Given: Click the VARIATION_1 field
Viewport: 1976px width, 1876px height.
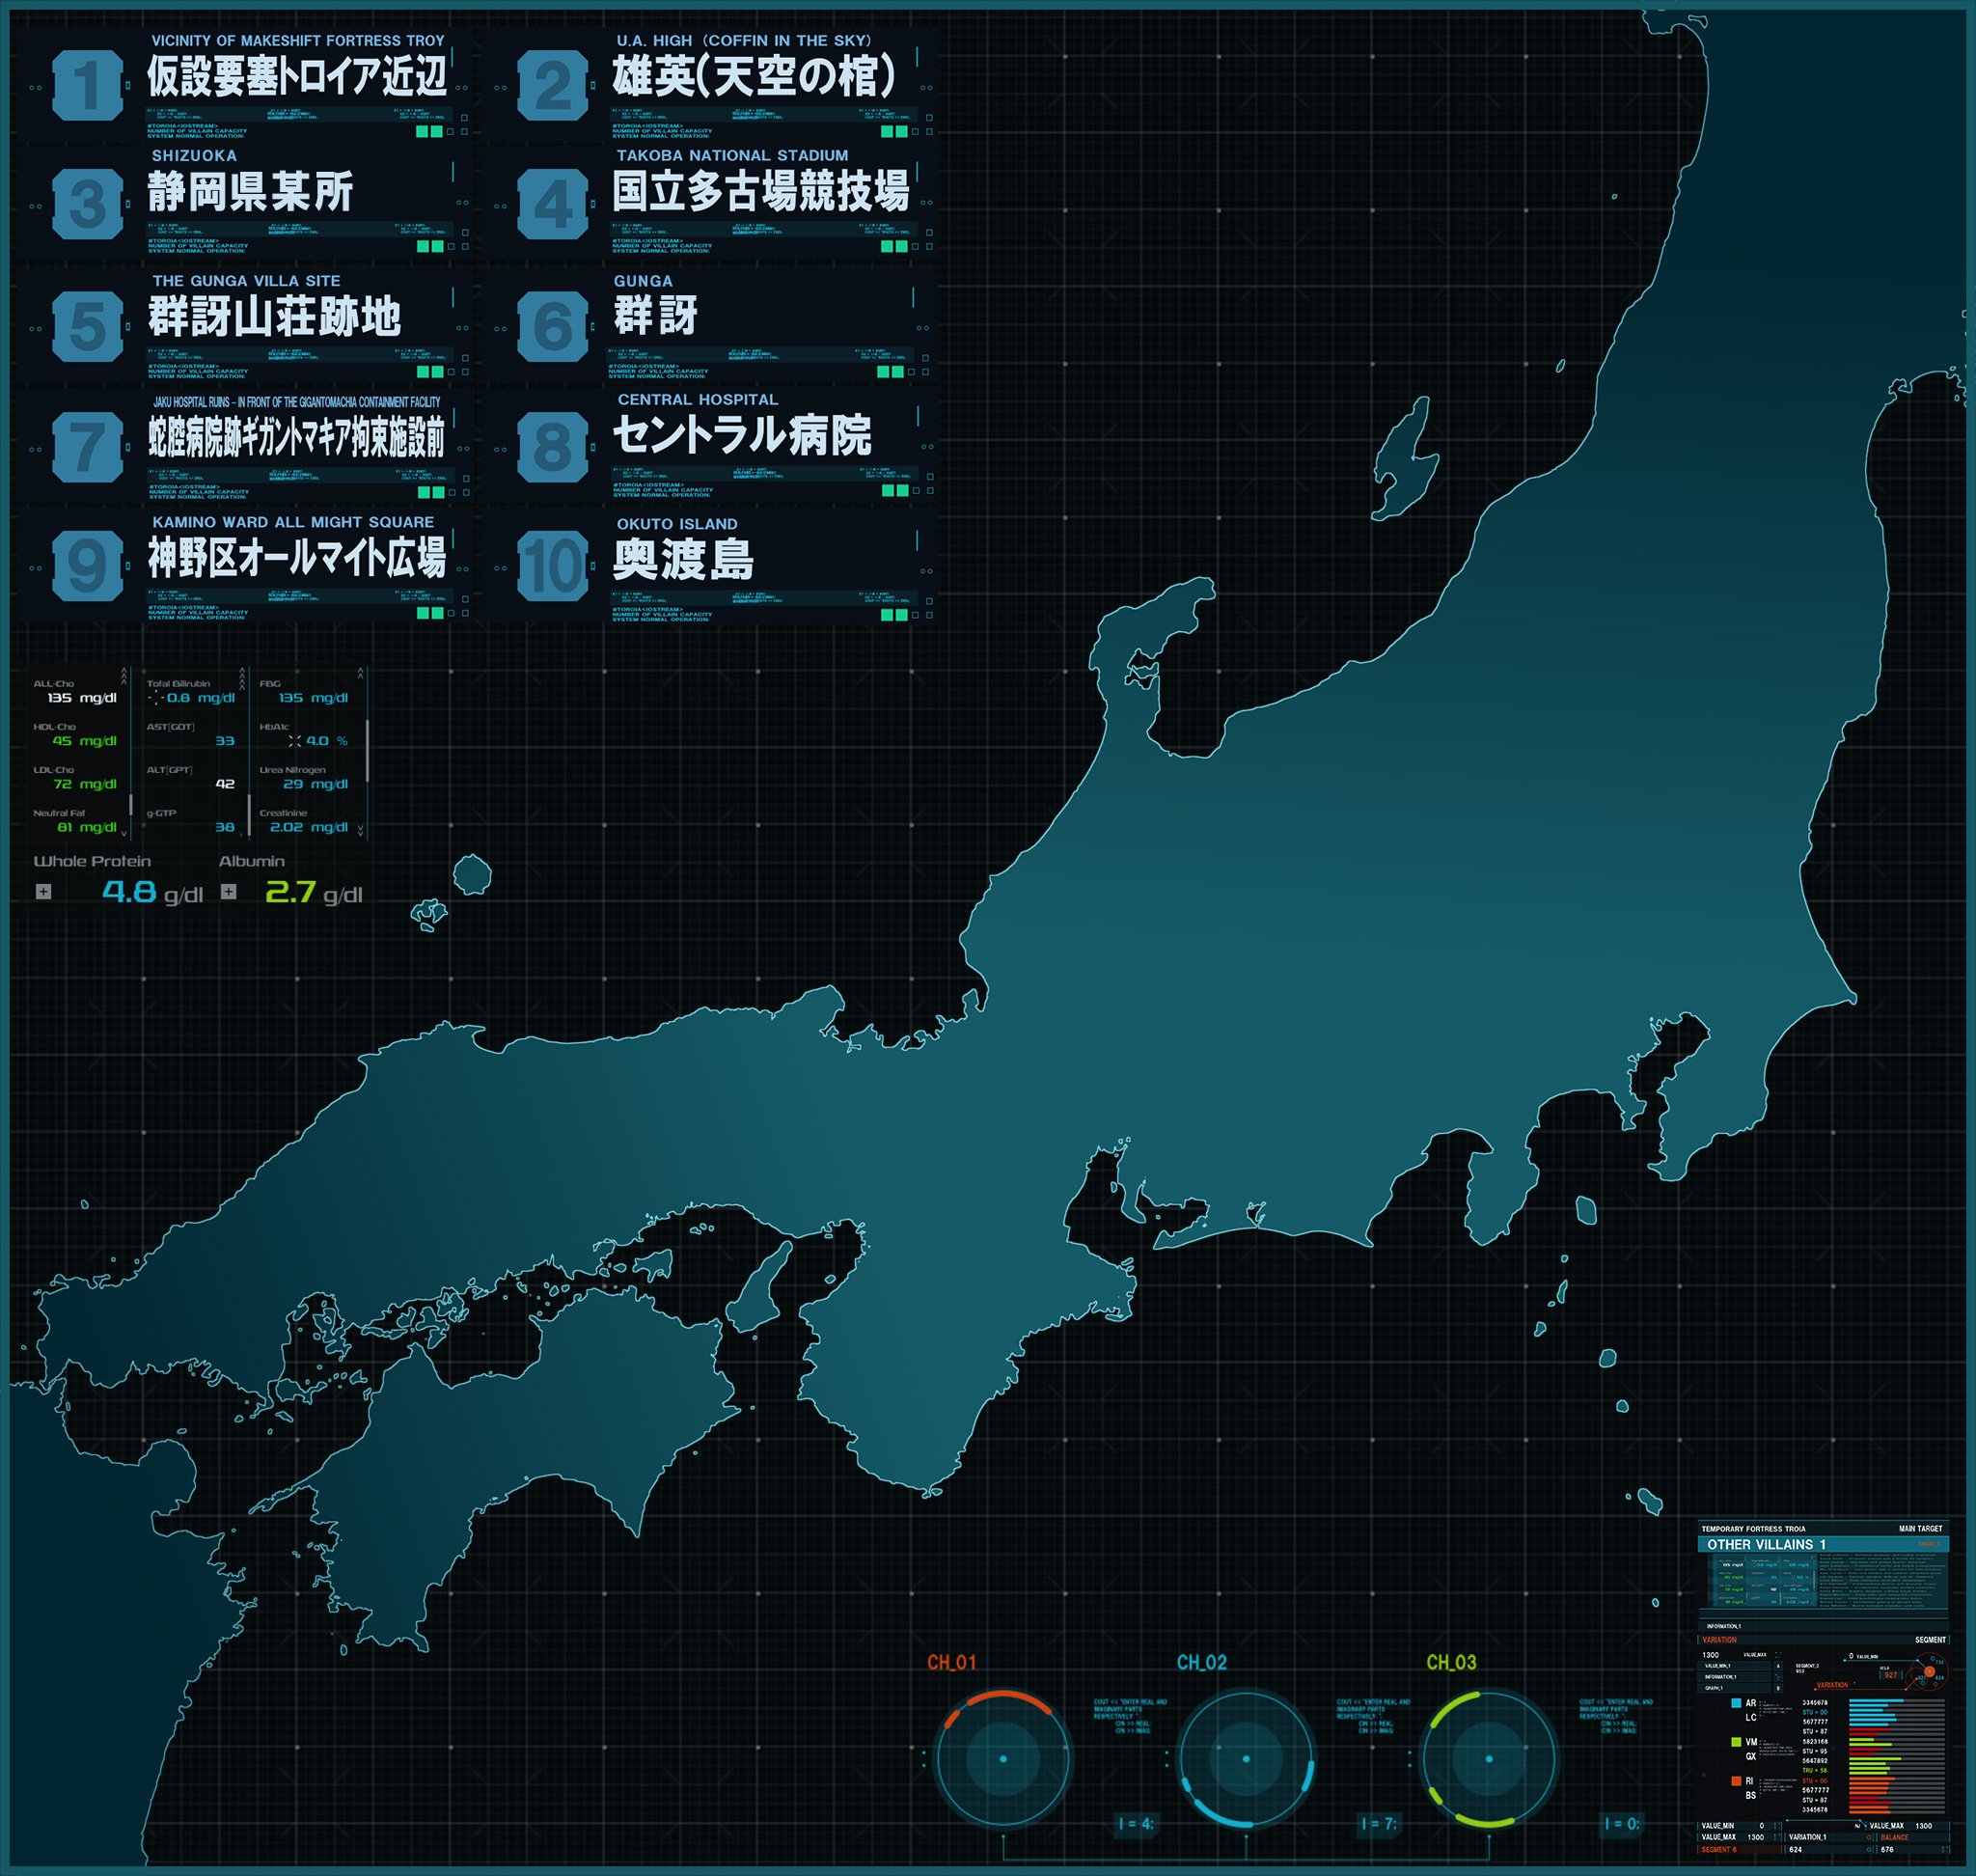Looking at the screenshot, I should pos(1829,1838).
